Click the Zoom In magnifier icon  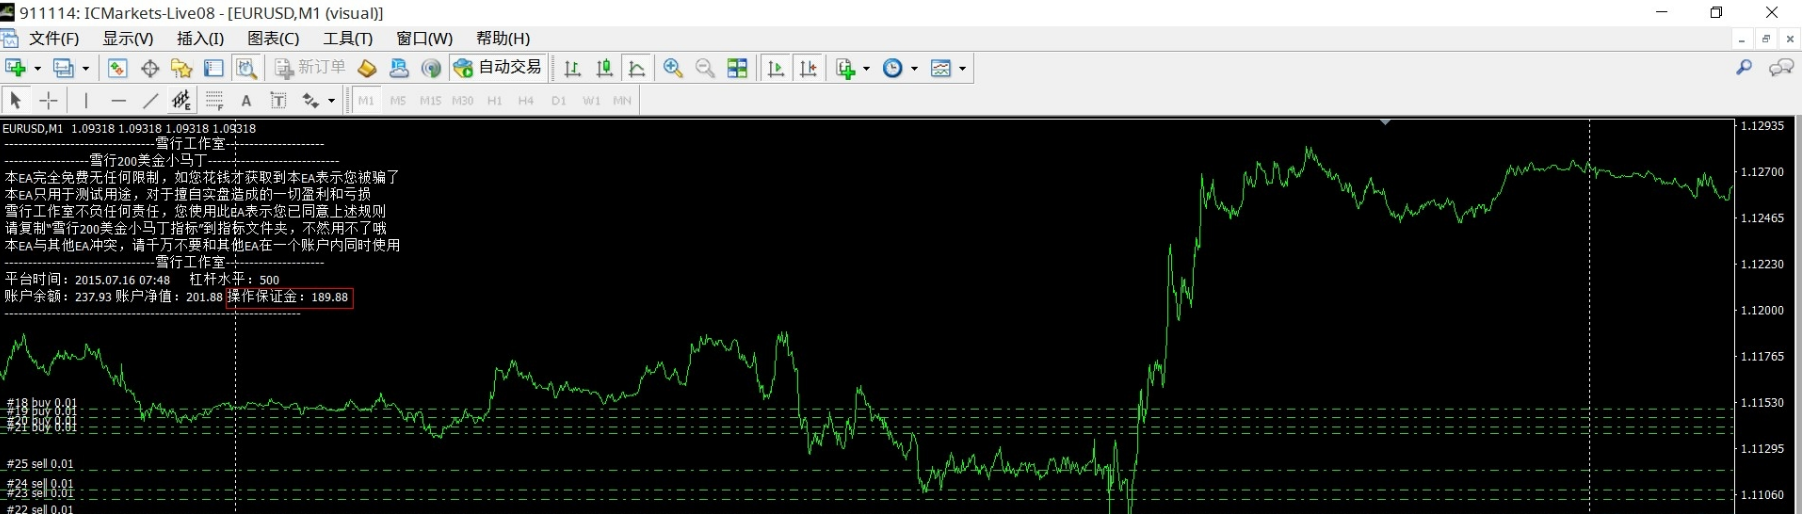pos(673,68)
